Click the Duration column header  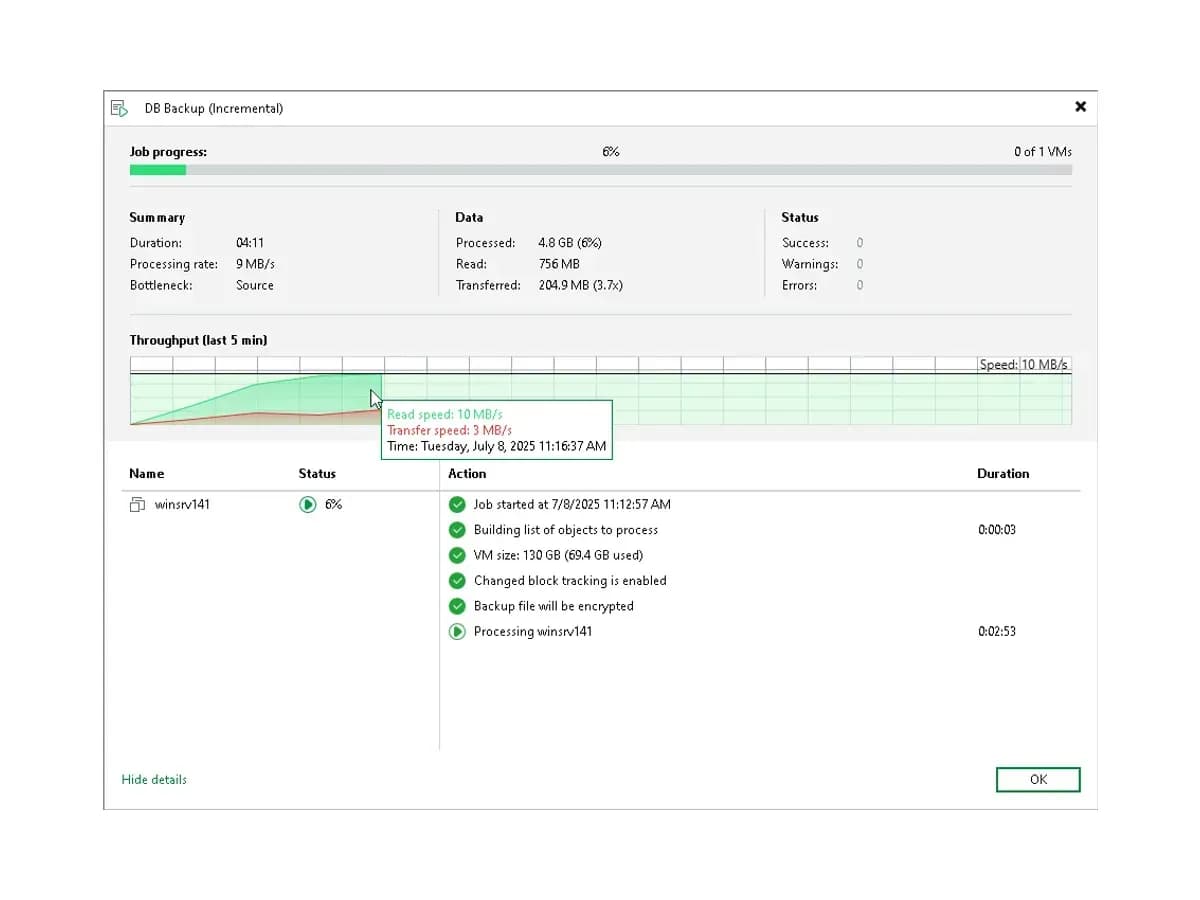click(1003, 474)
